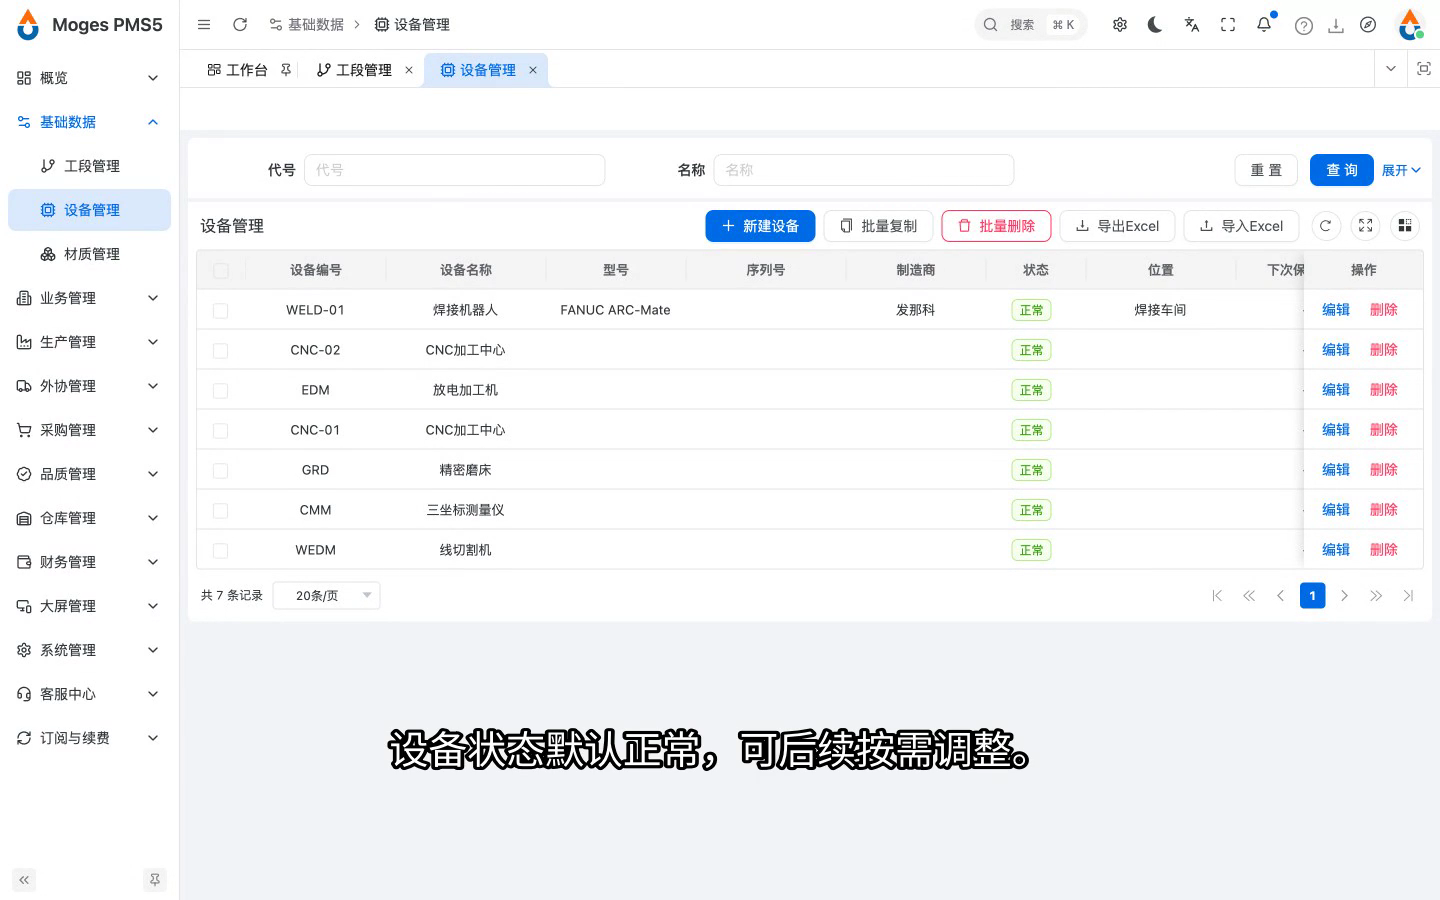Collapse the left sidebar

click(x=24, y=880)
